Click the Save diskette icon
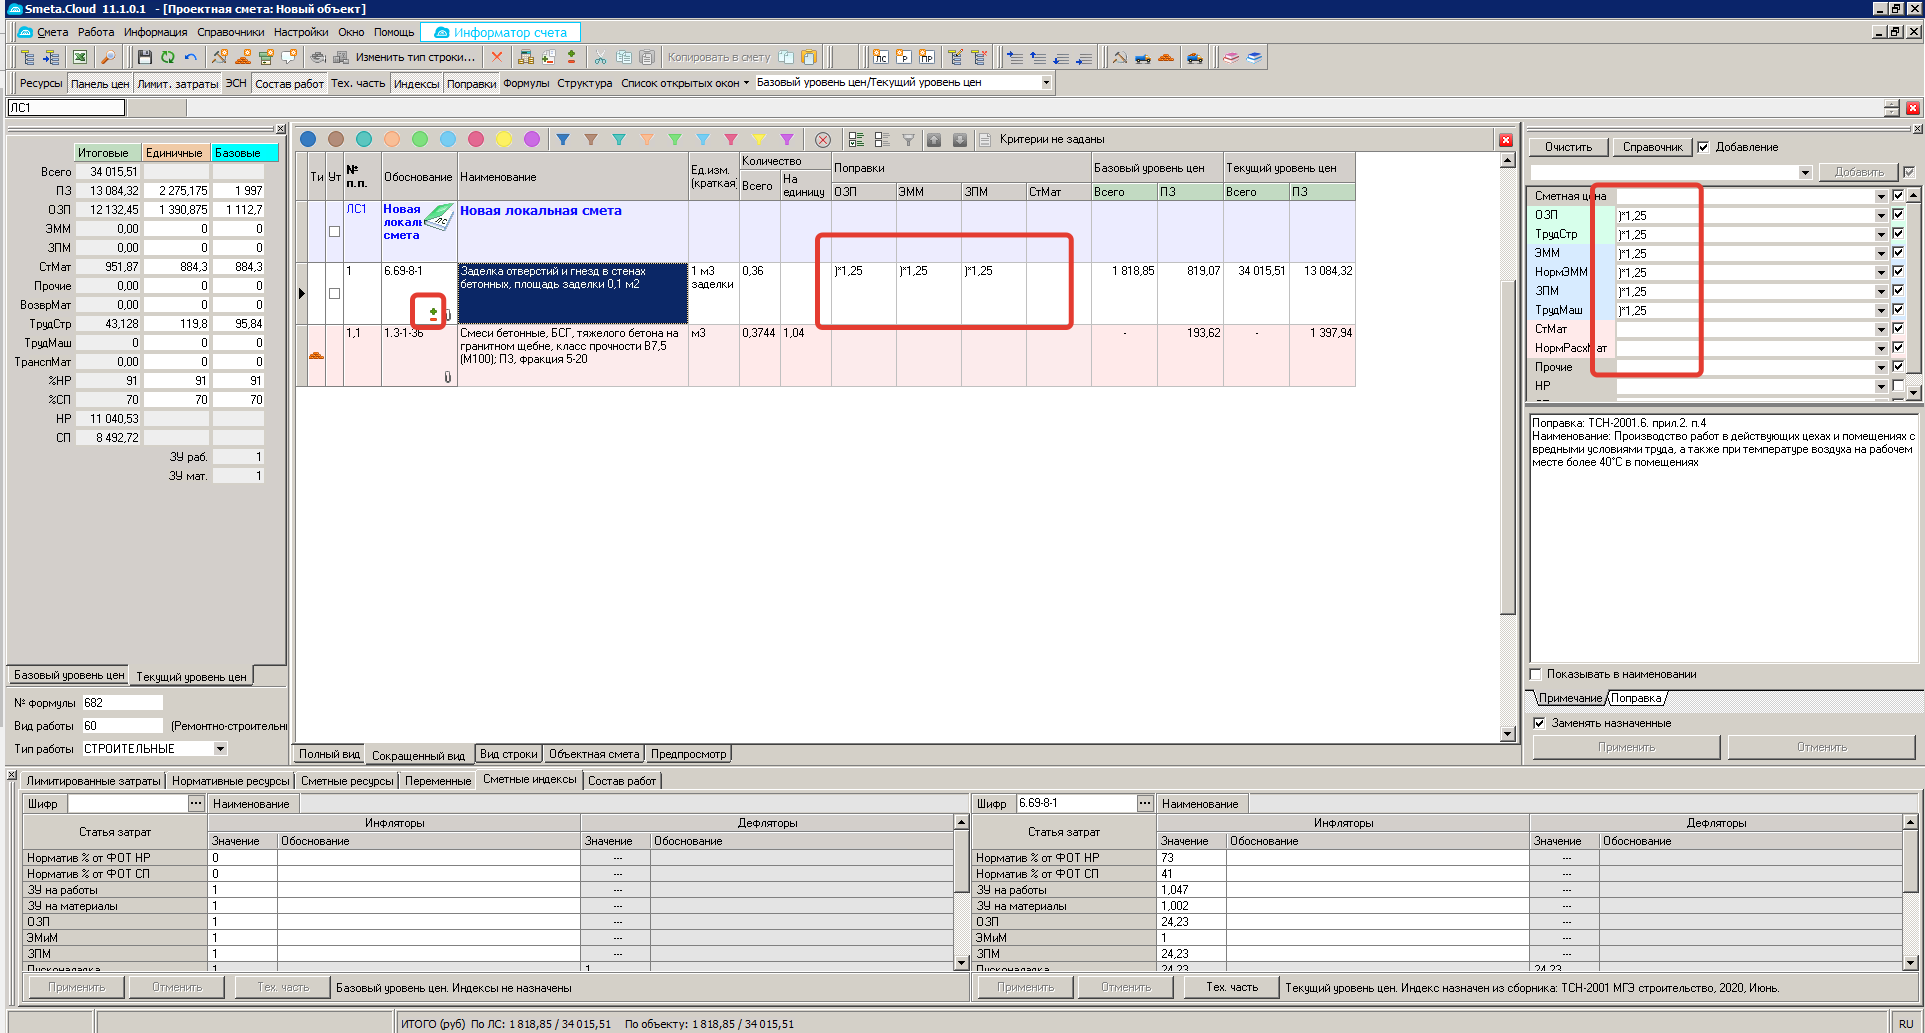The width and height of the screenshot is (1925, 1033). tap(145, 57)
